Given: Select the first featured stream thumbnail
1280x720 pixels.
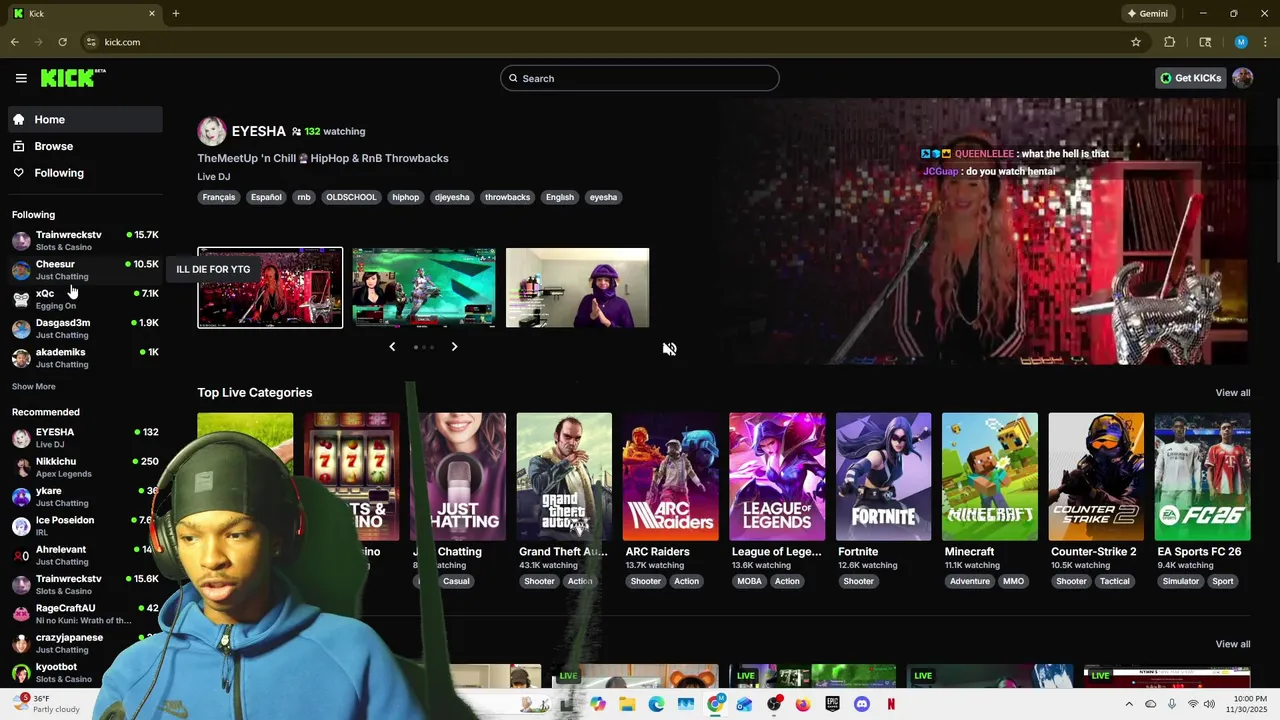Looking at the screenshot, I should [270, 288].
